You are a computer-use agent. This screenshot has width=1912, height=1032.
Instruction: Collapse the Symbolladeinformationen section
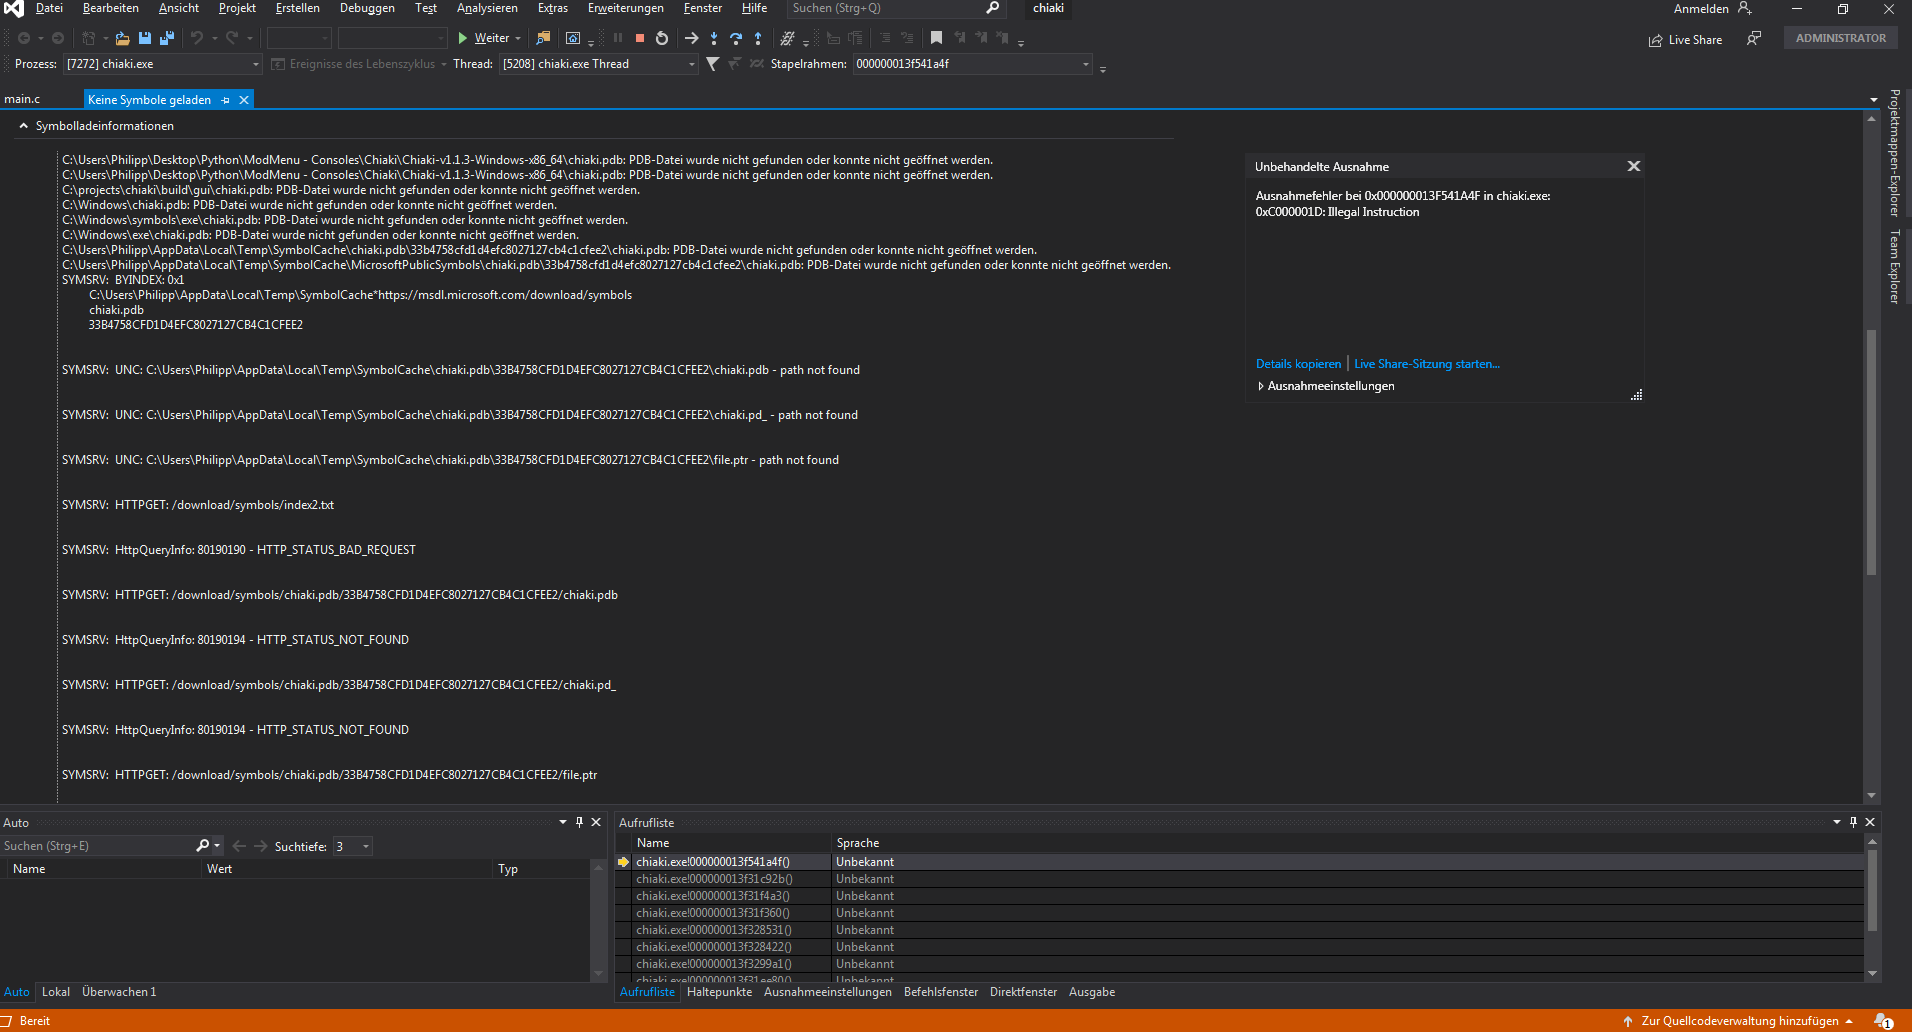[x=23, y=125]
